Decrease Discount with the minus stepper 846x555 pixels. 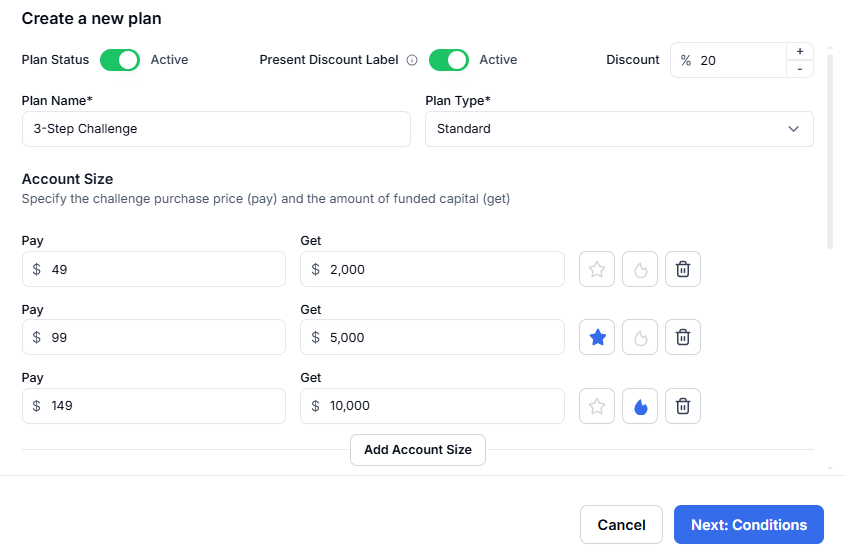pyautogui.click(x=800, y=69)
